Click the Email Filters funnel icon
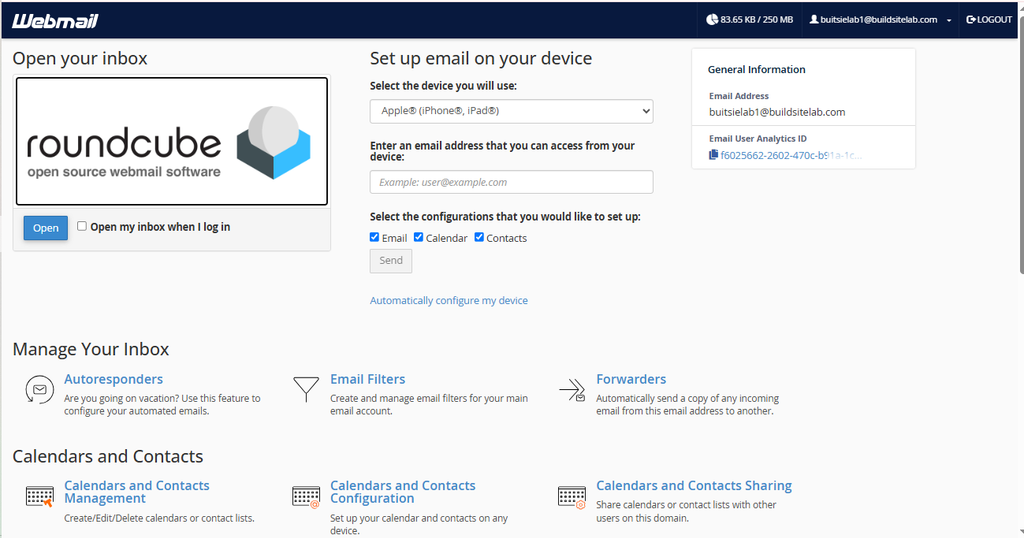The width and height of the screenshot is (1024, 538). tap(306, 388)
